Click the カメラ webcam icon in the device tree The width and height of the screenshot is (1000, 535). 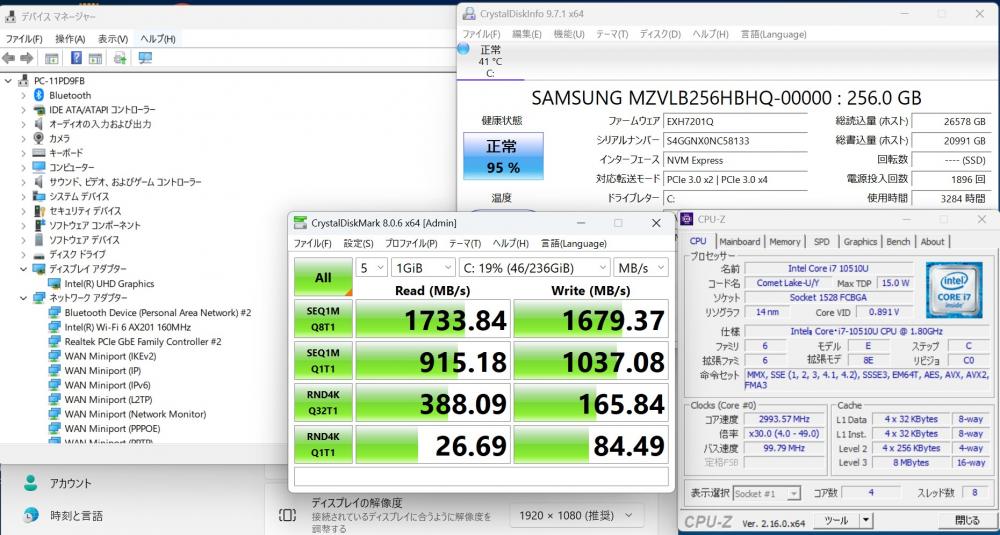pos(39,138)
